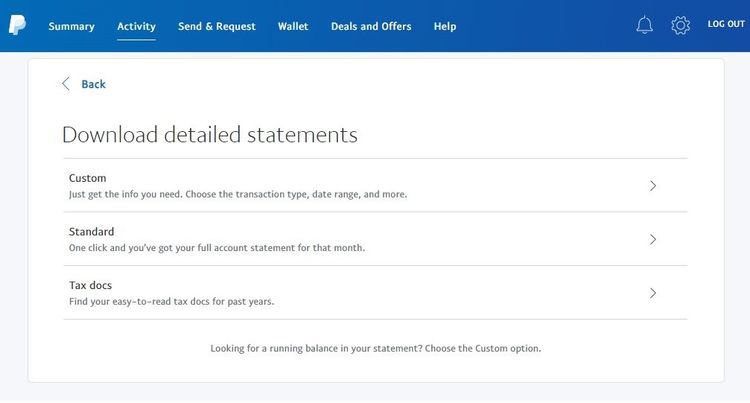Viewport: 750px width, 403px height.
Task: Click the PayPal logo icon
Action: coord(17,25)
